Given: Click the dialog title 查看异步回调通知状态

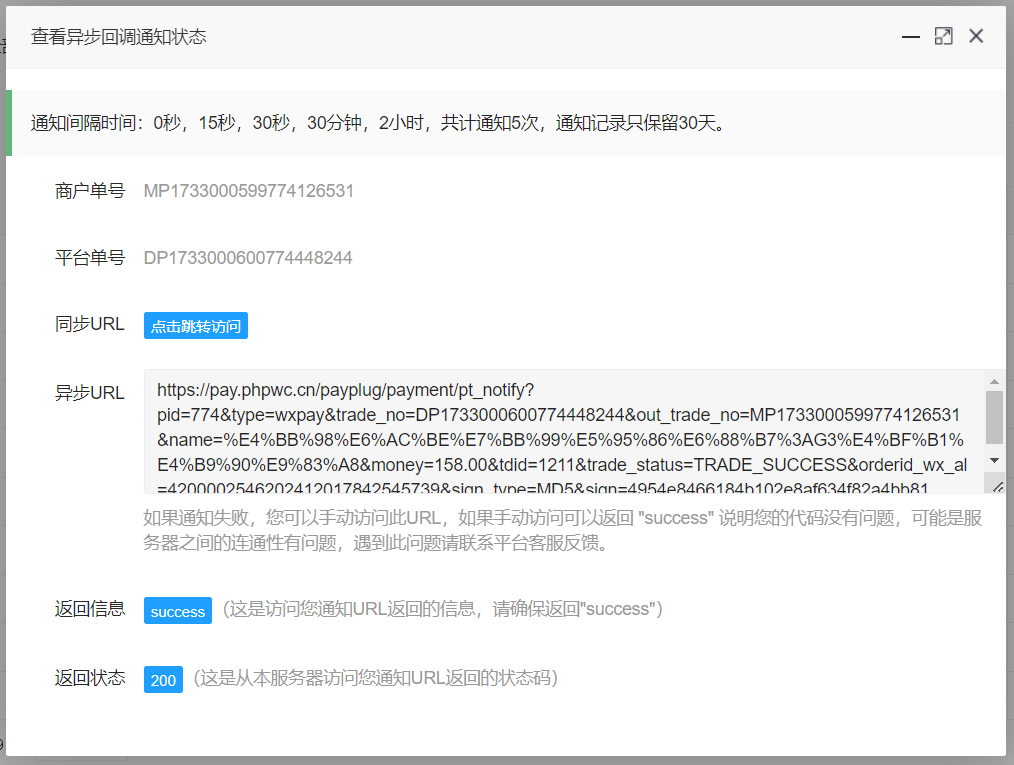Looking at the screenshot, I should pos(119,37).
